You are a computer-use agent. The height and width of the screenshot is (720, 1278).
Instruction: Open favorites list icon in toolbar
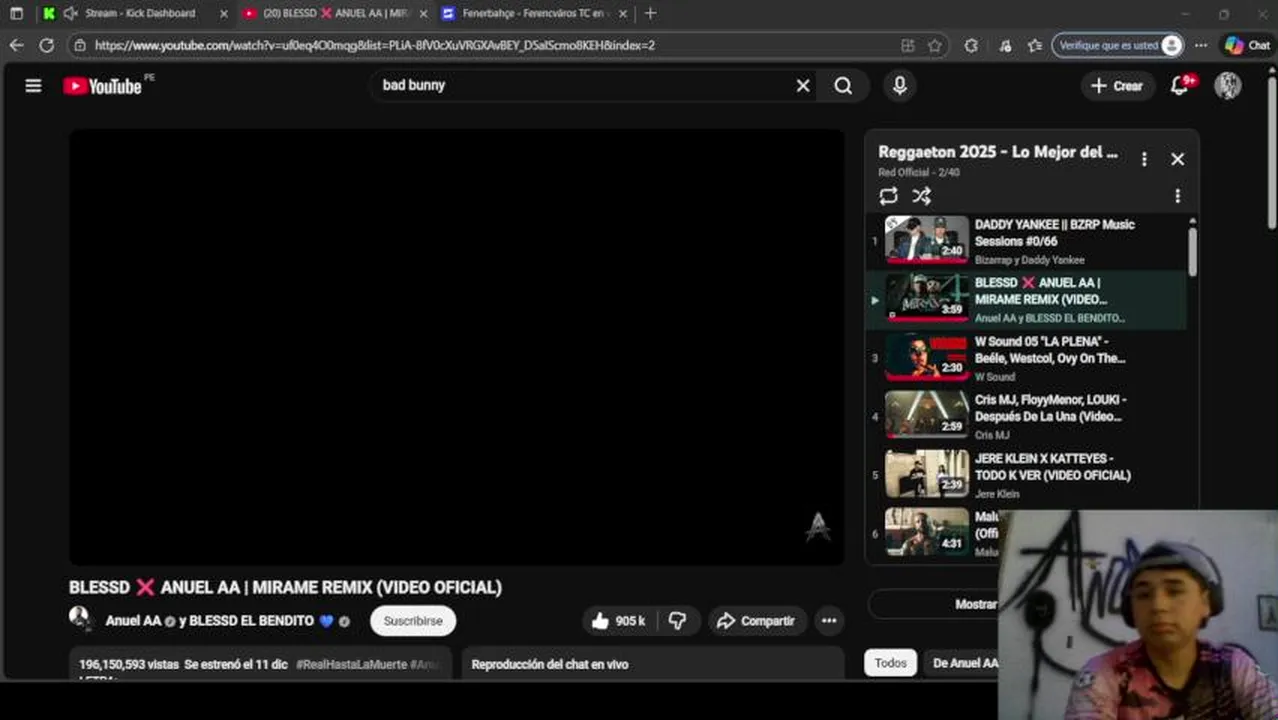1035,45
